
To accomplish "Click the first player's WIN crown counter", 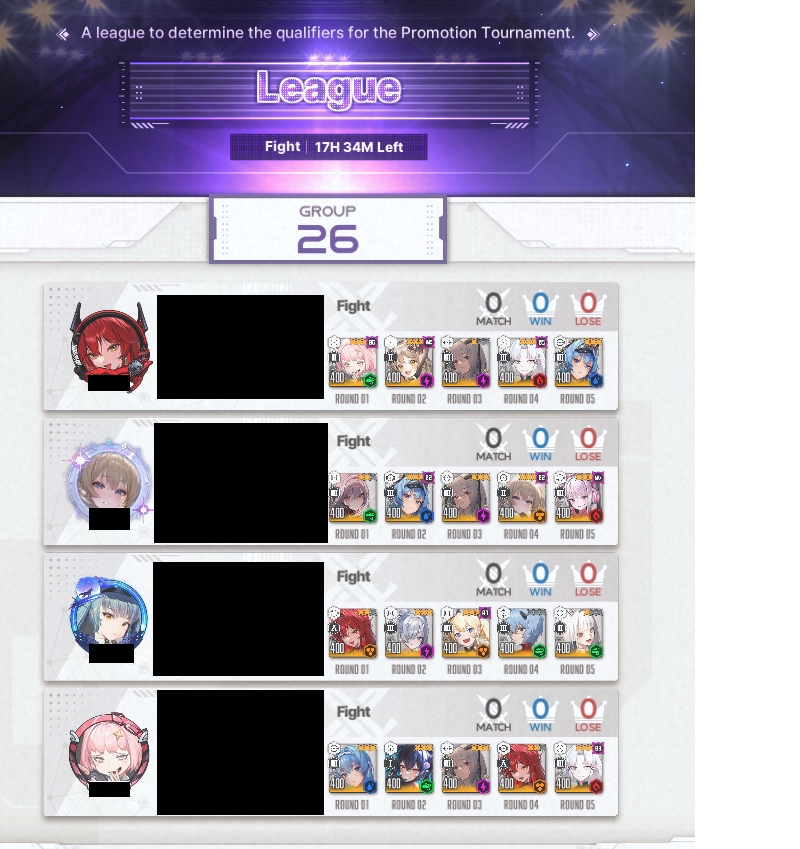I will coord(540,309).
